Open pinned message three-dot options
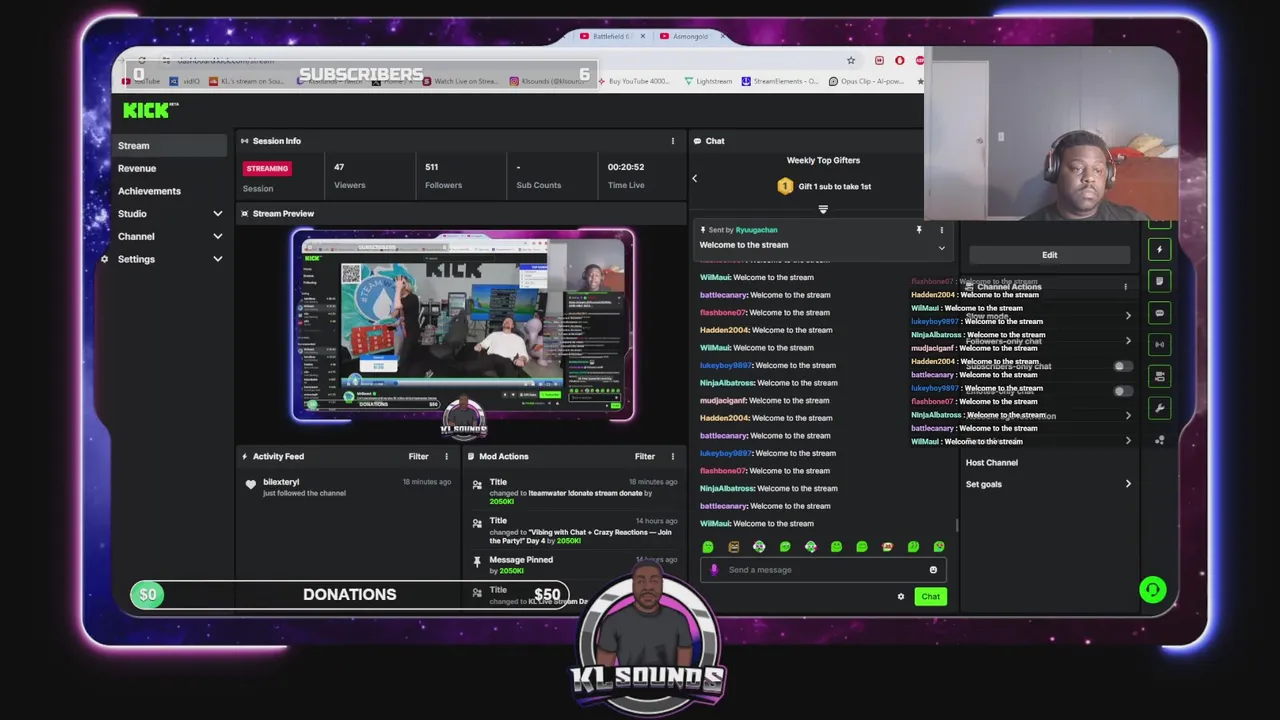Viewport: 1280px width, 720px height. point(941,230)
